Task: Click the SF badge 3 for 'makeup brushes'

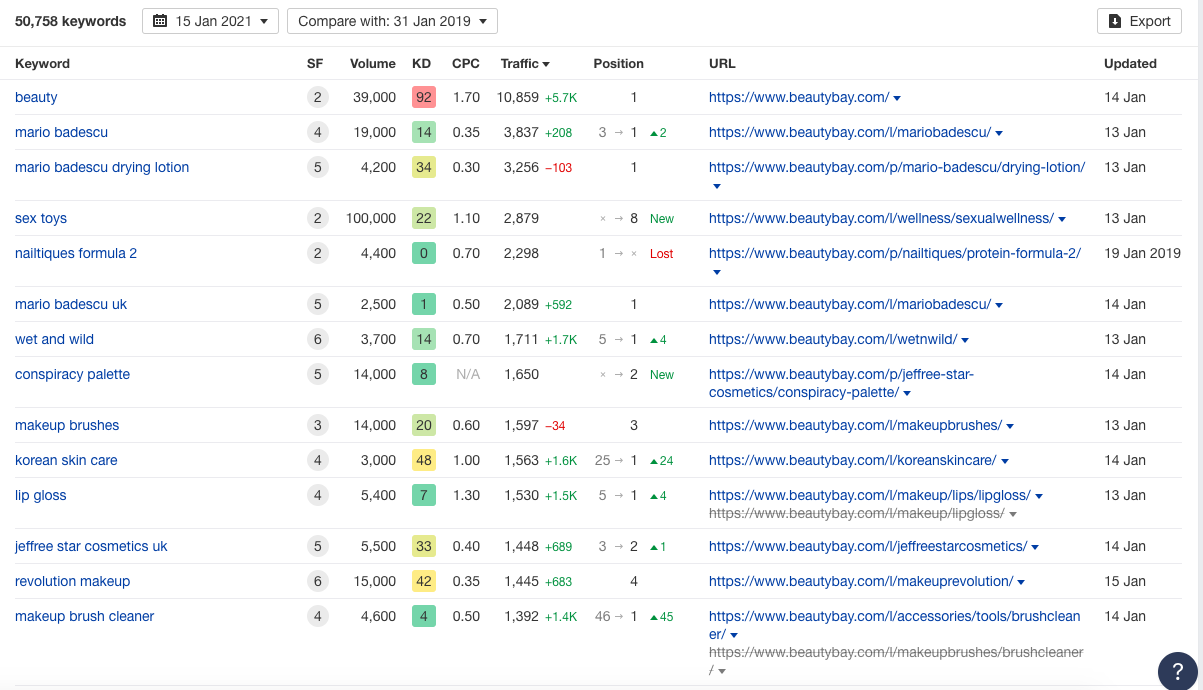Action: 318,425
